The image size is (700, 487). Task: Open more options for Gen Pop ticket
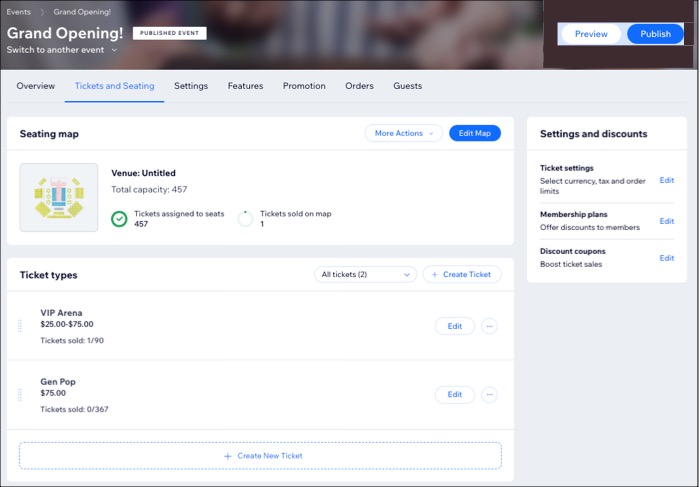pyautogui.click(x=489, y=395)
